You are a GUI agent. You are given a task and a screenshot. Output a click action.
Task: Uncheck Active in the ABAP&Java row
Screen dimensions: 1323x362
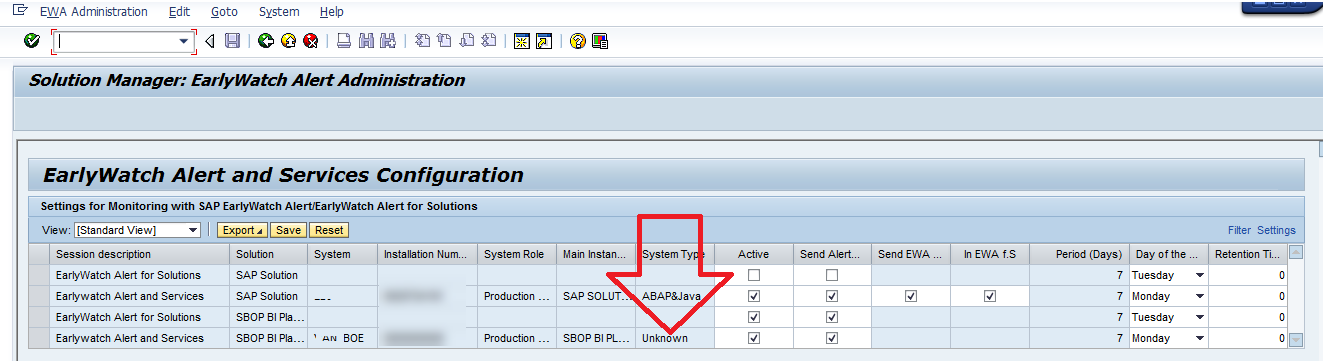(753, 296)
